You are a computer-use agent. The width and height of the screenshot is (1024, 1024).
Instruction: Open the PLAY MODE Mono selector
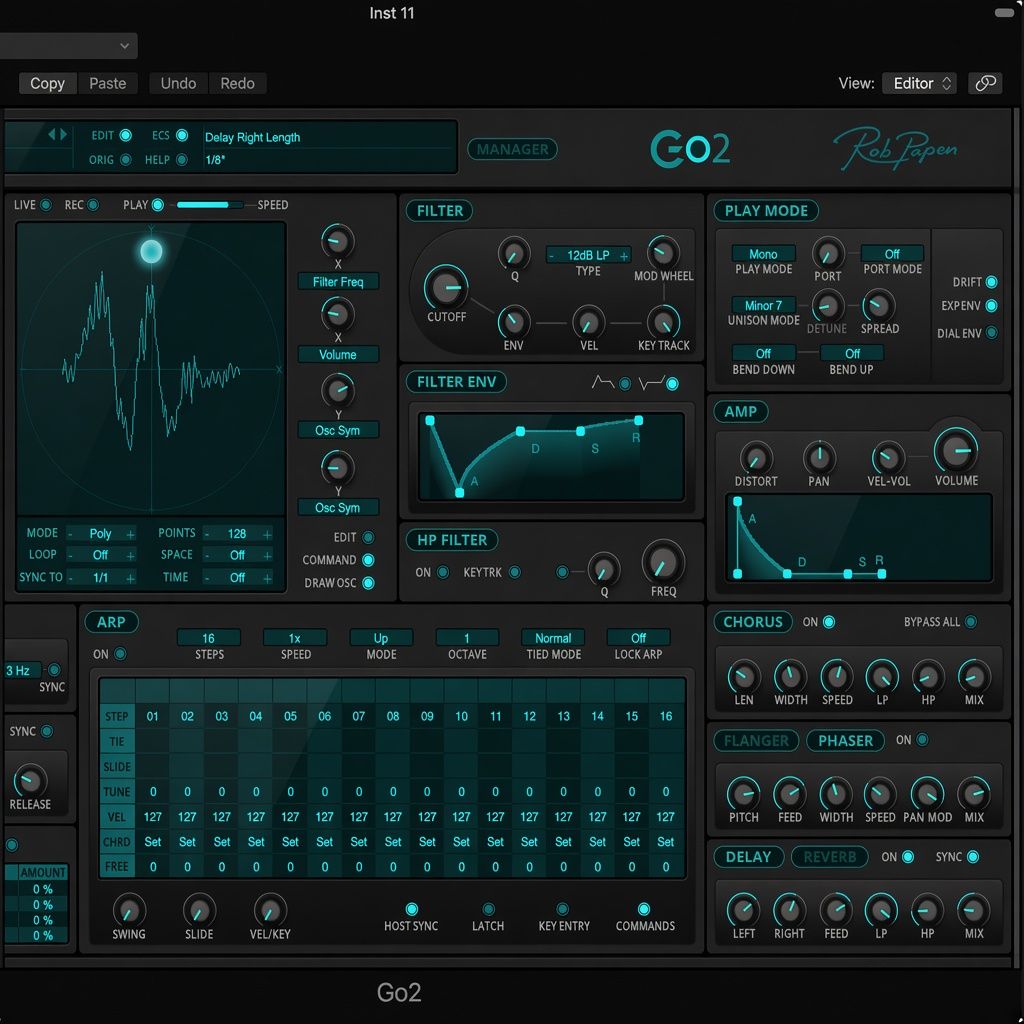[763, 253]
